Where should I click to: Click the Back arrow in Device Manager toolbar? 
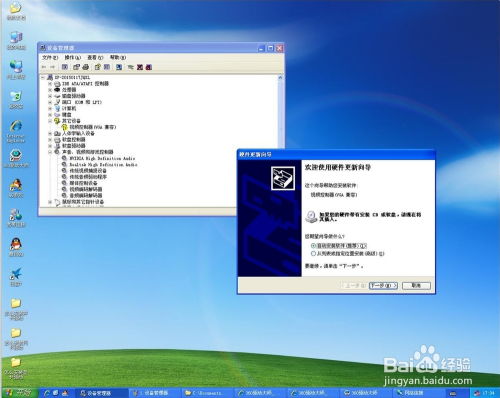click(44, 67)
